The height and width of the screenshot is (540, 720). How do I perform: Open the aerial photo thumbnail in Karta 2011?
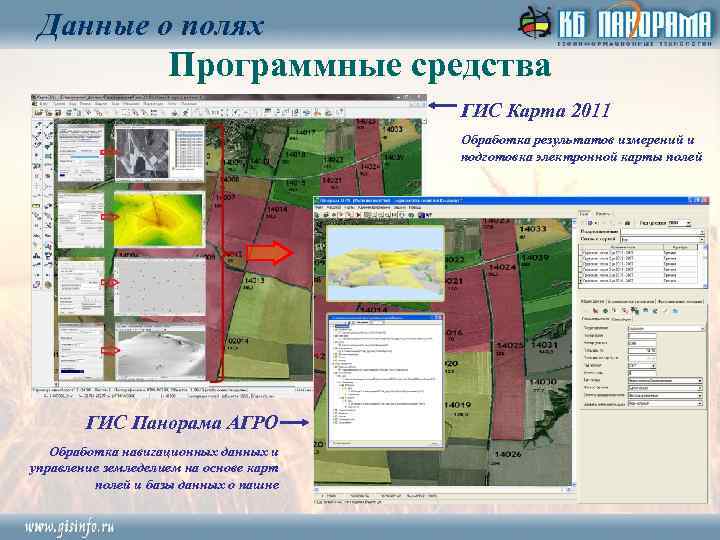(x=143, y=153)
